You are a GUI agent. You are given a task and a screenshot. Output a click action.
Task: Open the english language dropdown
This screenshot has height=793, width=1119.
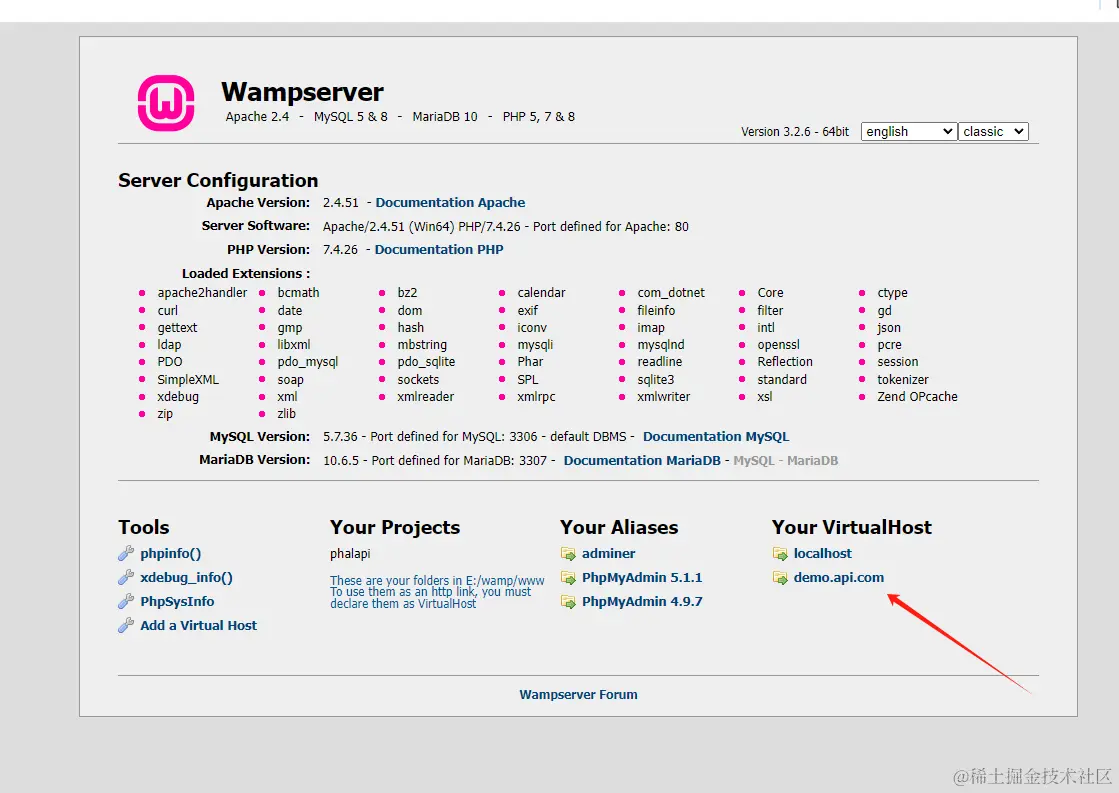[x=908, y=131]
